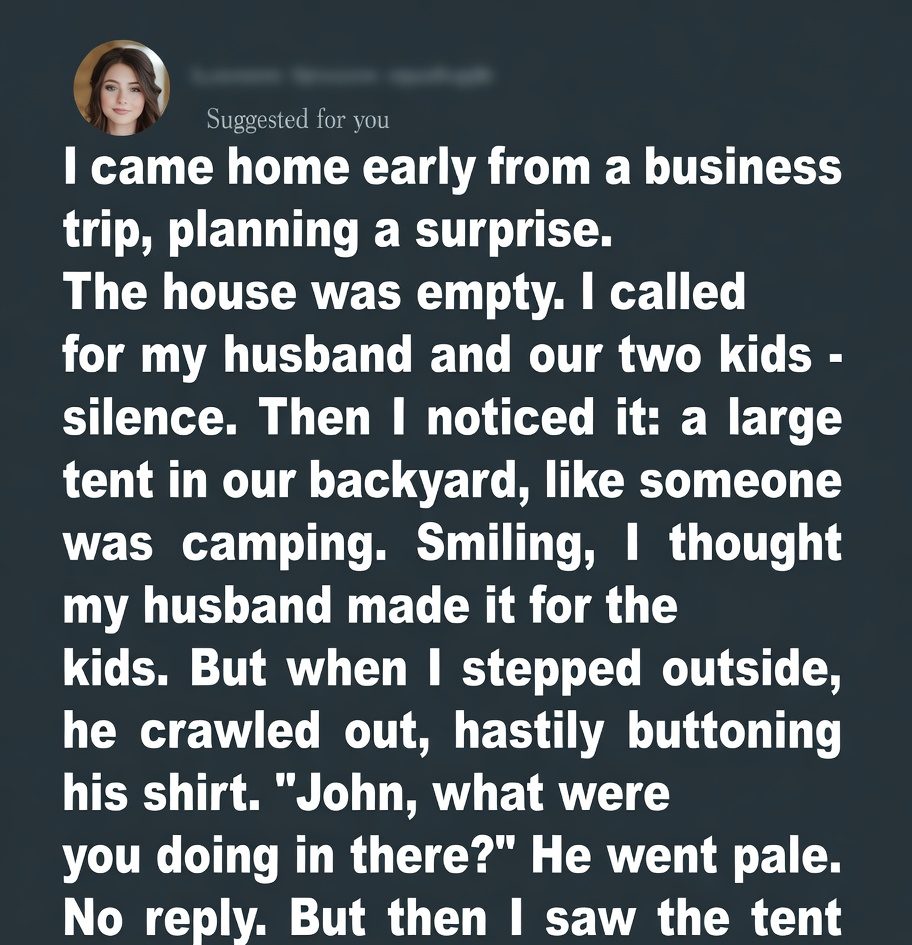Click the line "tent in our backyard, like someone"
912x945 pixels.
[452, 481]
